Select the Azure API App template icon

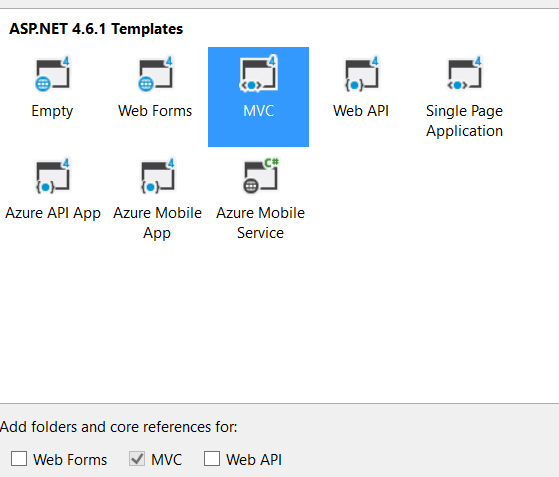(x=52, y=176)
